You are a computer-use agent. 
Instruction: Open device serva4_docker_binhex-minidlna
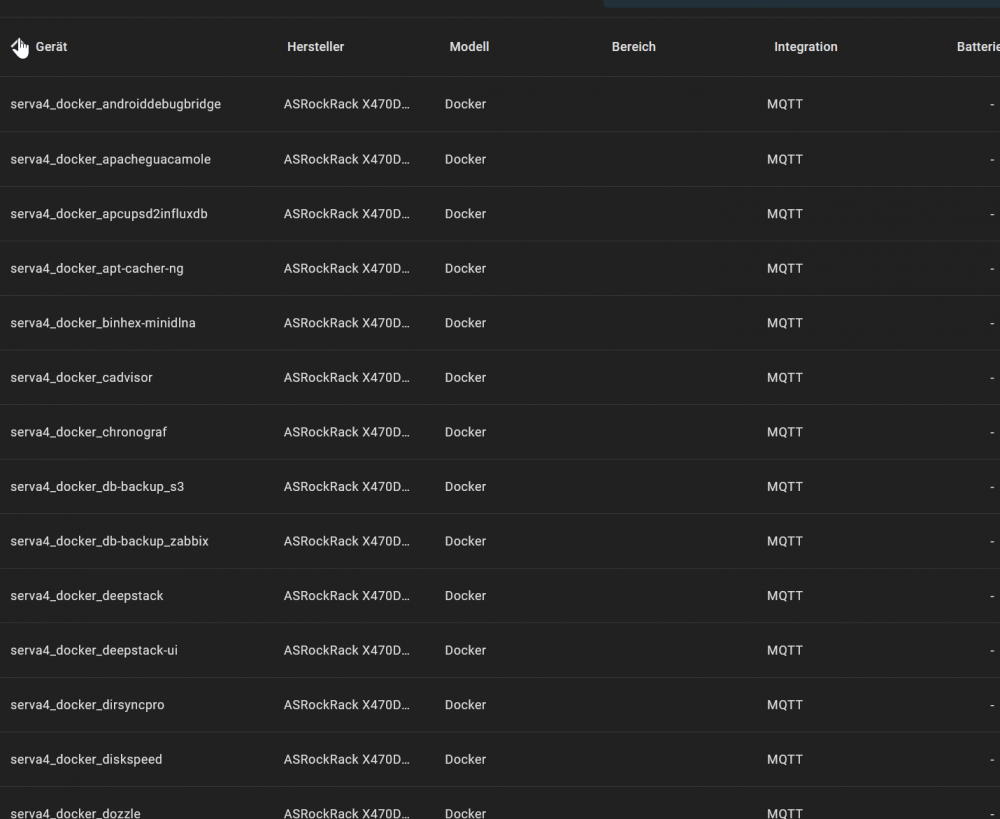click(103, 323)
